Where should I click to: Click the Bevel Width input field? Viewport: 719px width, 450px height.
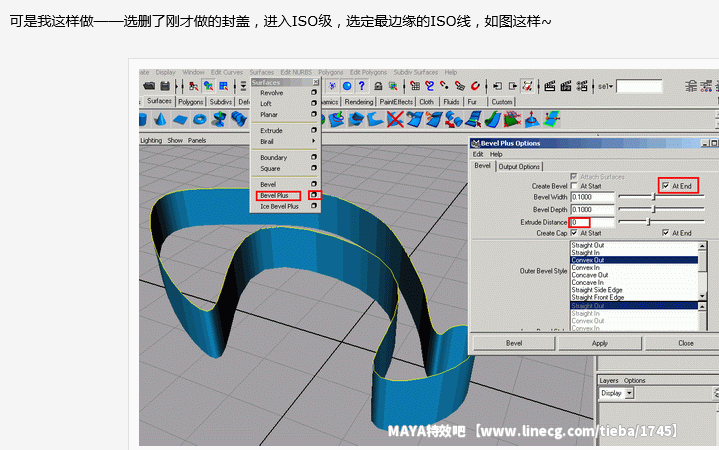(x=592, y=197)
